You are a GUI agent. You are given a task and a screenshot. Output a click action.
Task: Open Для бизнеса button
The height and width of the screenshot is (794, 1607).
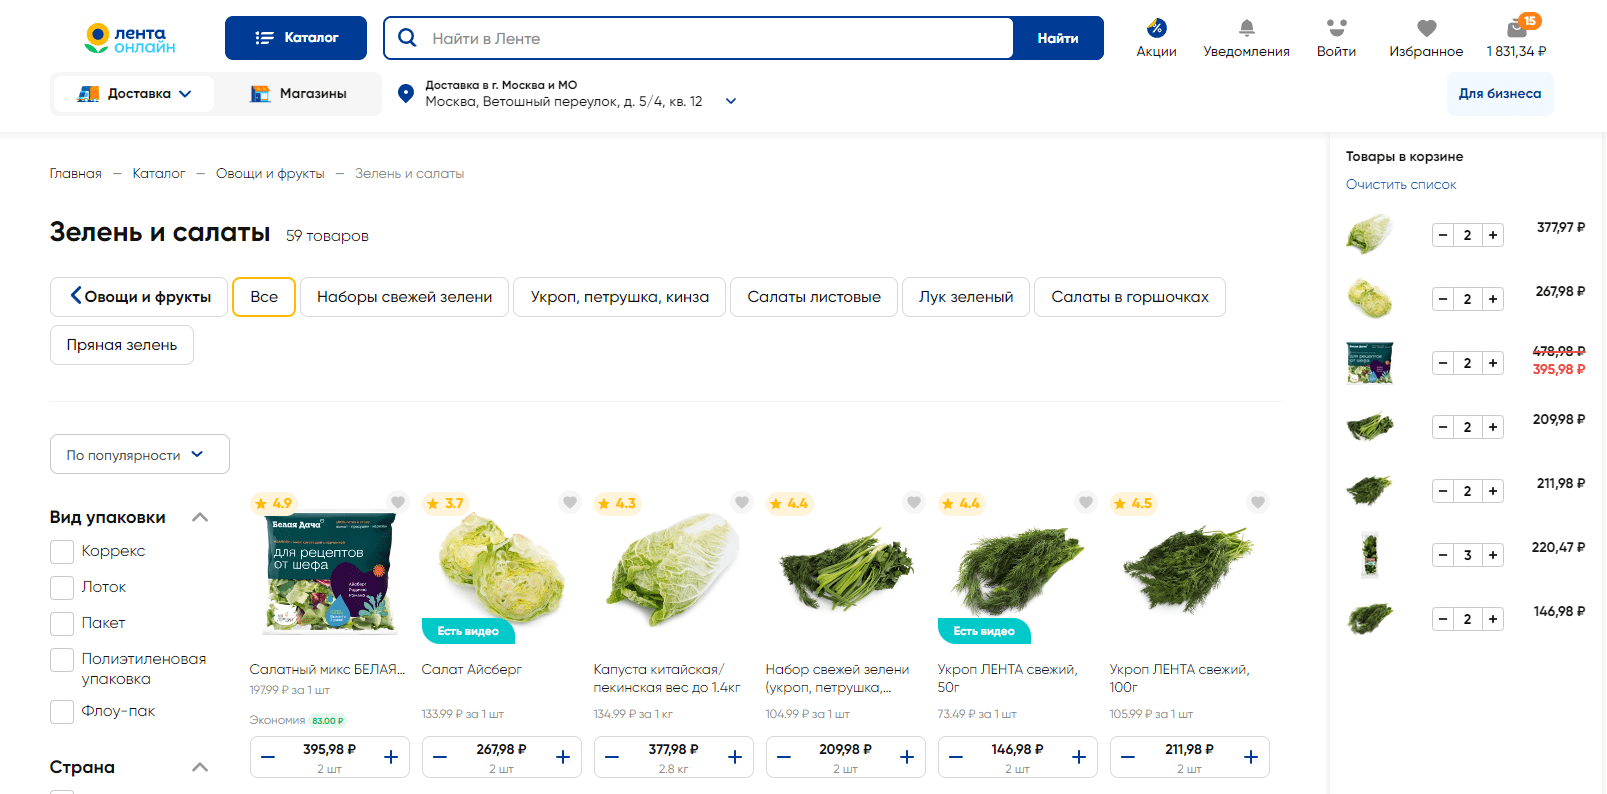coord(1500,94)
